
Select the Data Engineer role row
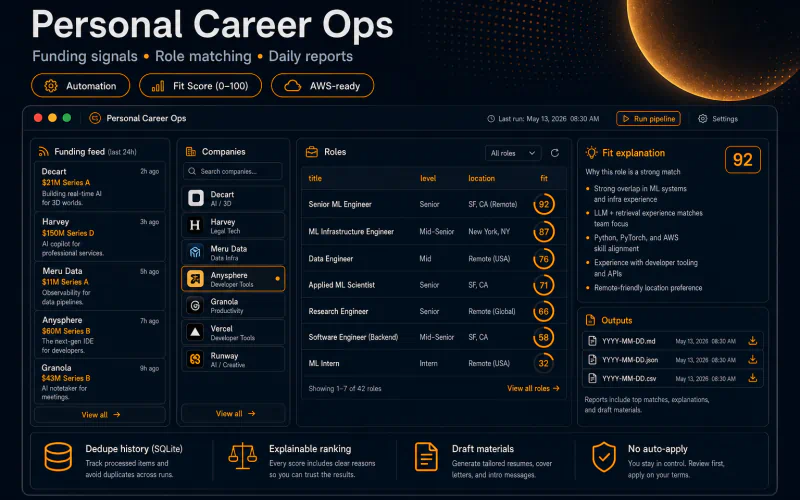(x=434, y=259)
